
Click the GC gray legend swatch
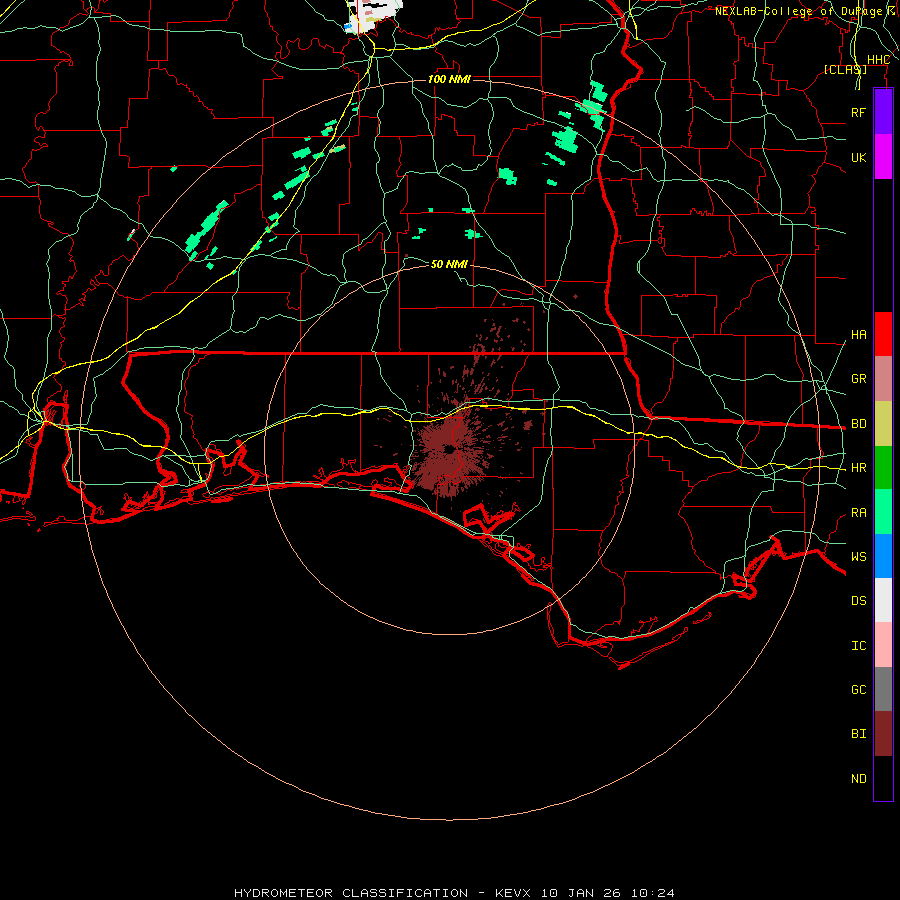(x=883, y=689)
